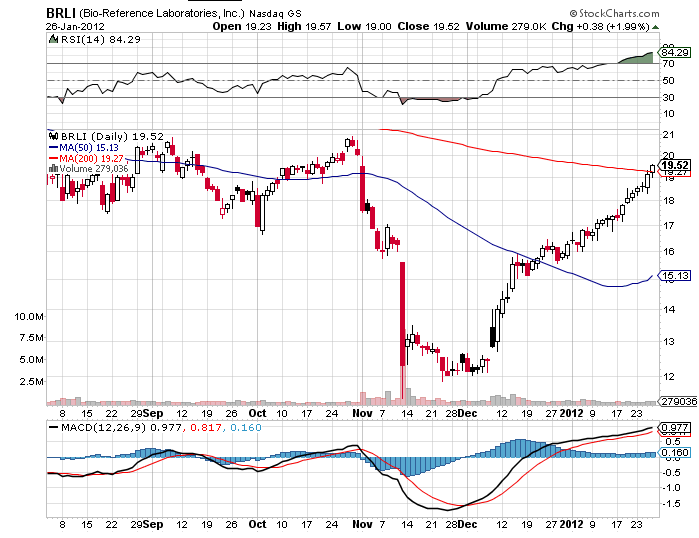
Task: Select the BRLI ticker title
Action: 61,13
